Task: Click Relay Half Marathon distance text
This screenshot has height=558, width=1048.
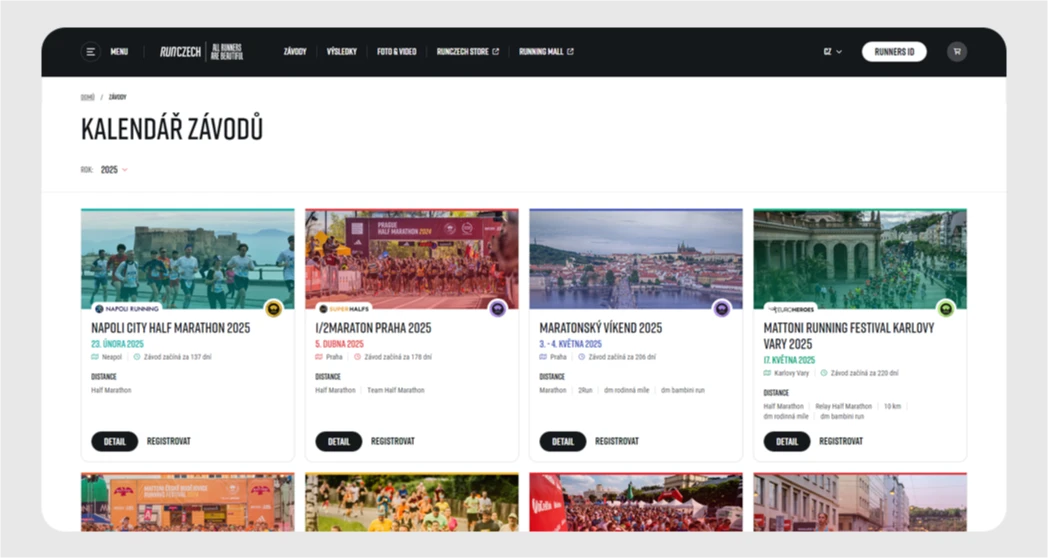Action: click(843, 406)
